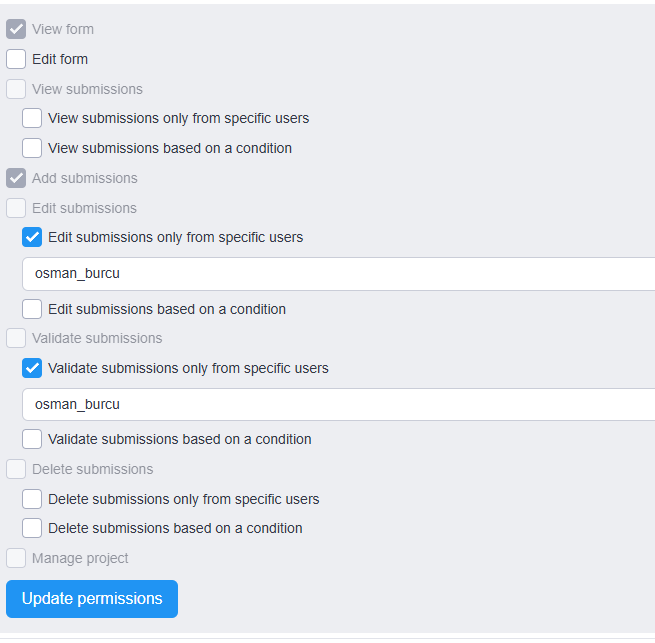Check the Validate submissions checkbox
Image resolution: width=655 pixels, height=643 pixels.
pos(16,338)
